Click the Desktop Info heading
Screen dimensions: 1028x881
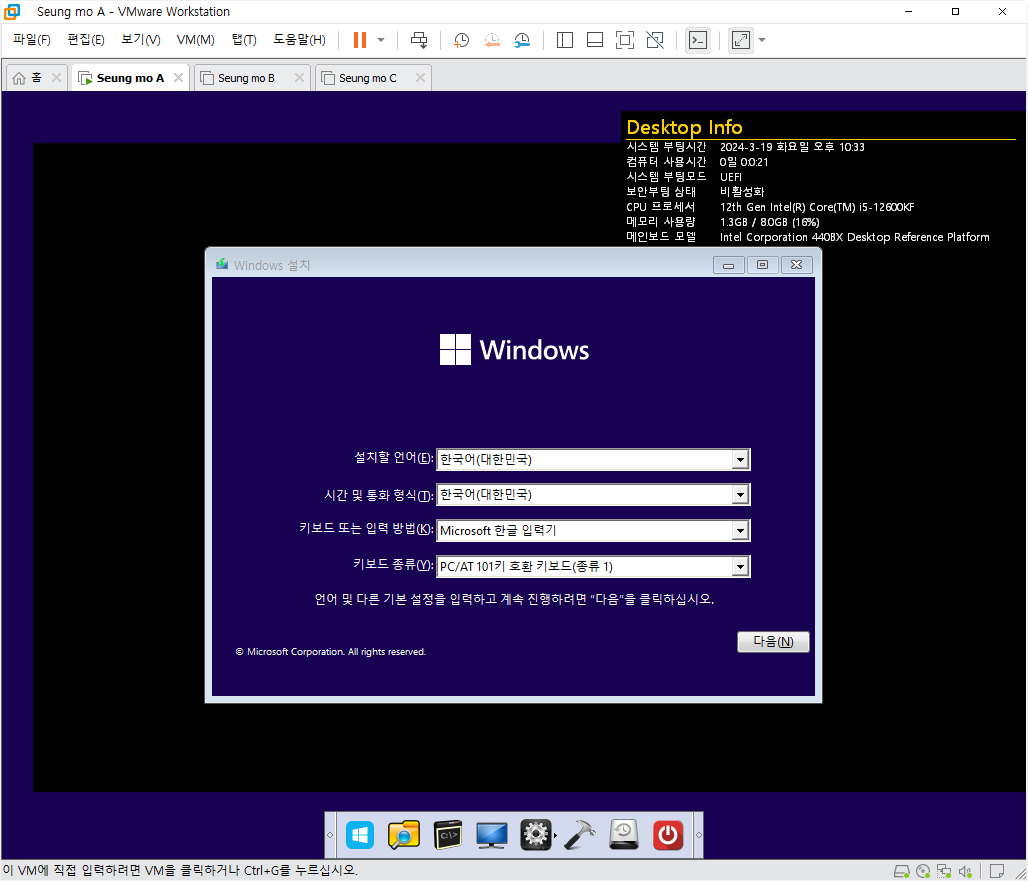(x=684, y=127)
